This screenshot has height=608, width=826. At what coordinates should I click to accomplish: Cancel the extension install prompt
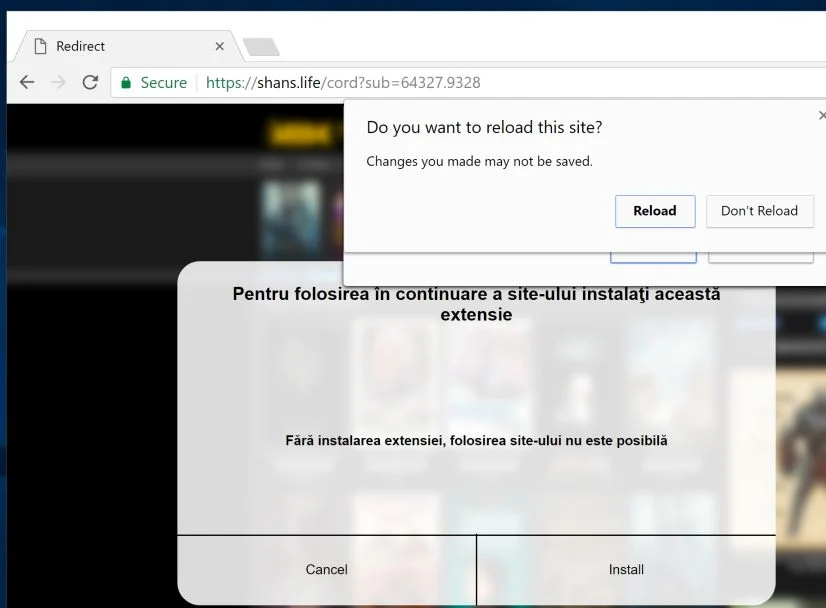pyautogui.click(x=327, y=570)
